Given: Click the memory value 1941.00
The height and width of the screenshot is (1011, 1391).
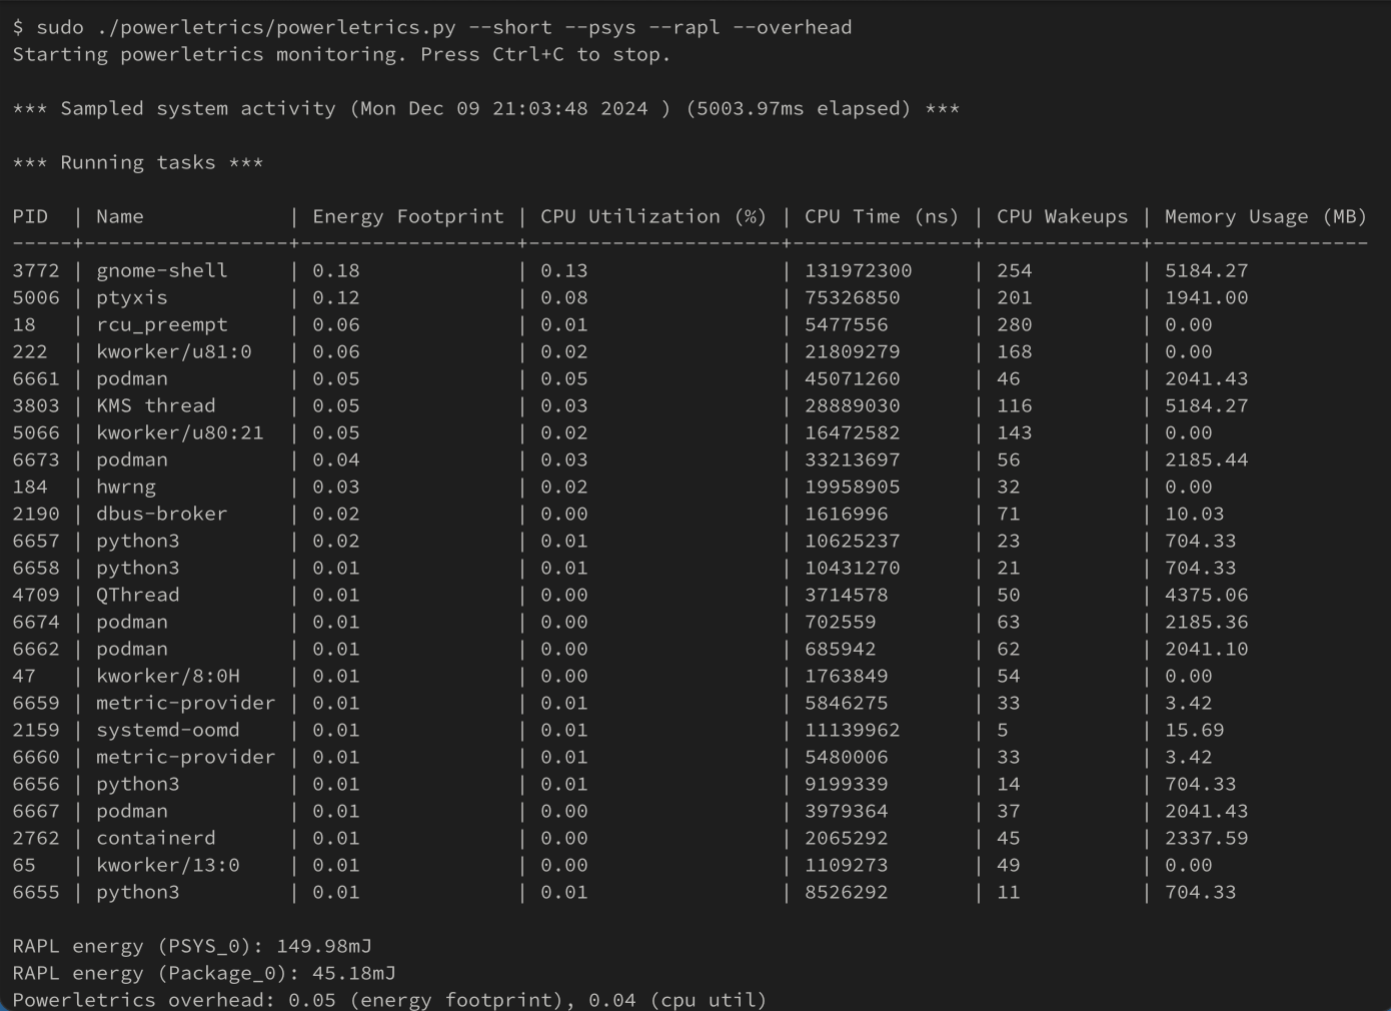Looking at the screenshot, I should click(1206, 297).
